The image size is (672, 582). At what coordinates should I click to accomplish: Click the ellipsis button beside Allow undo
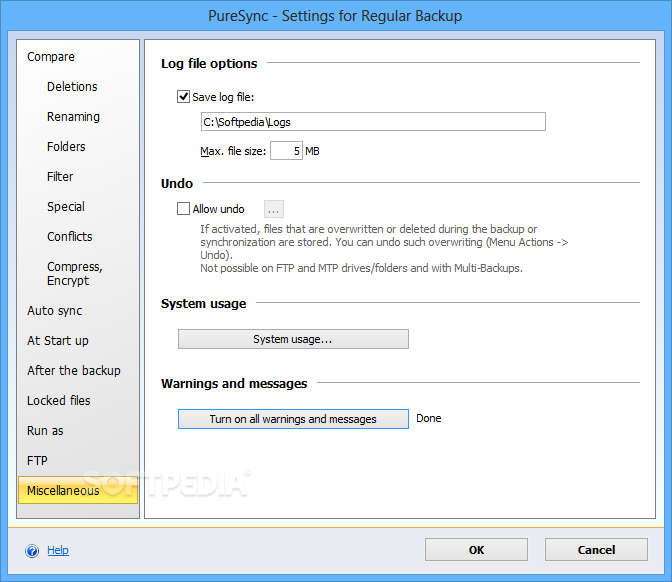273,209
